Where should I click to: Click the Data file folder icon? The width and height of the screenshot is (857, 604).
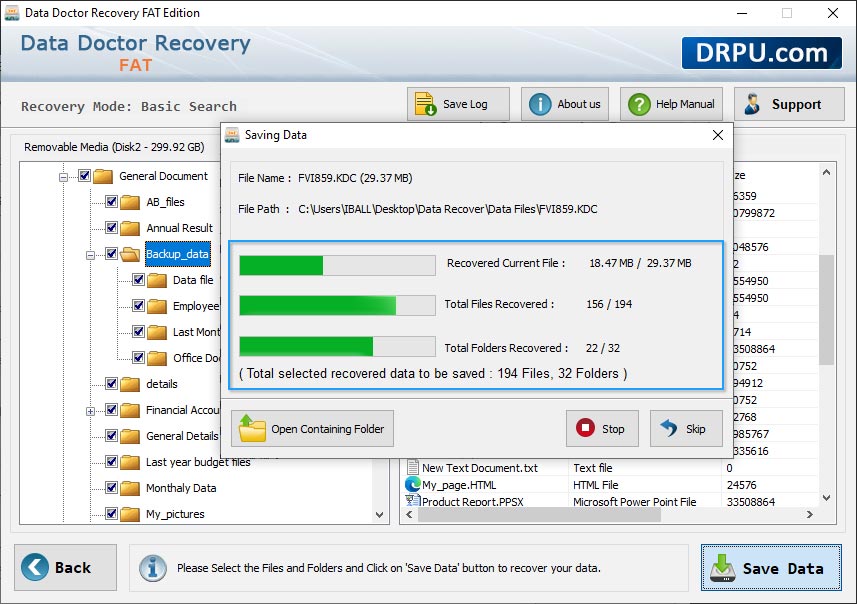click(157, 280)
